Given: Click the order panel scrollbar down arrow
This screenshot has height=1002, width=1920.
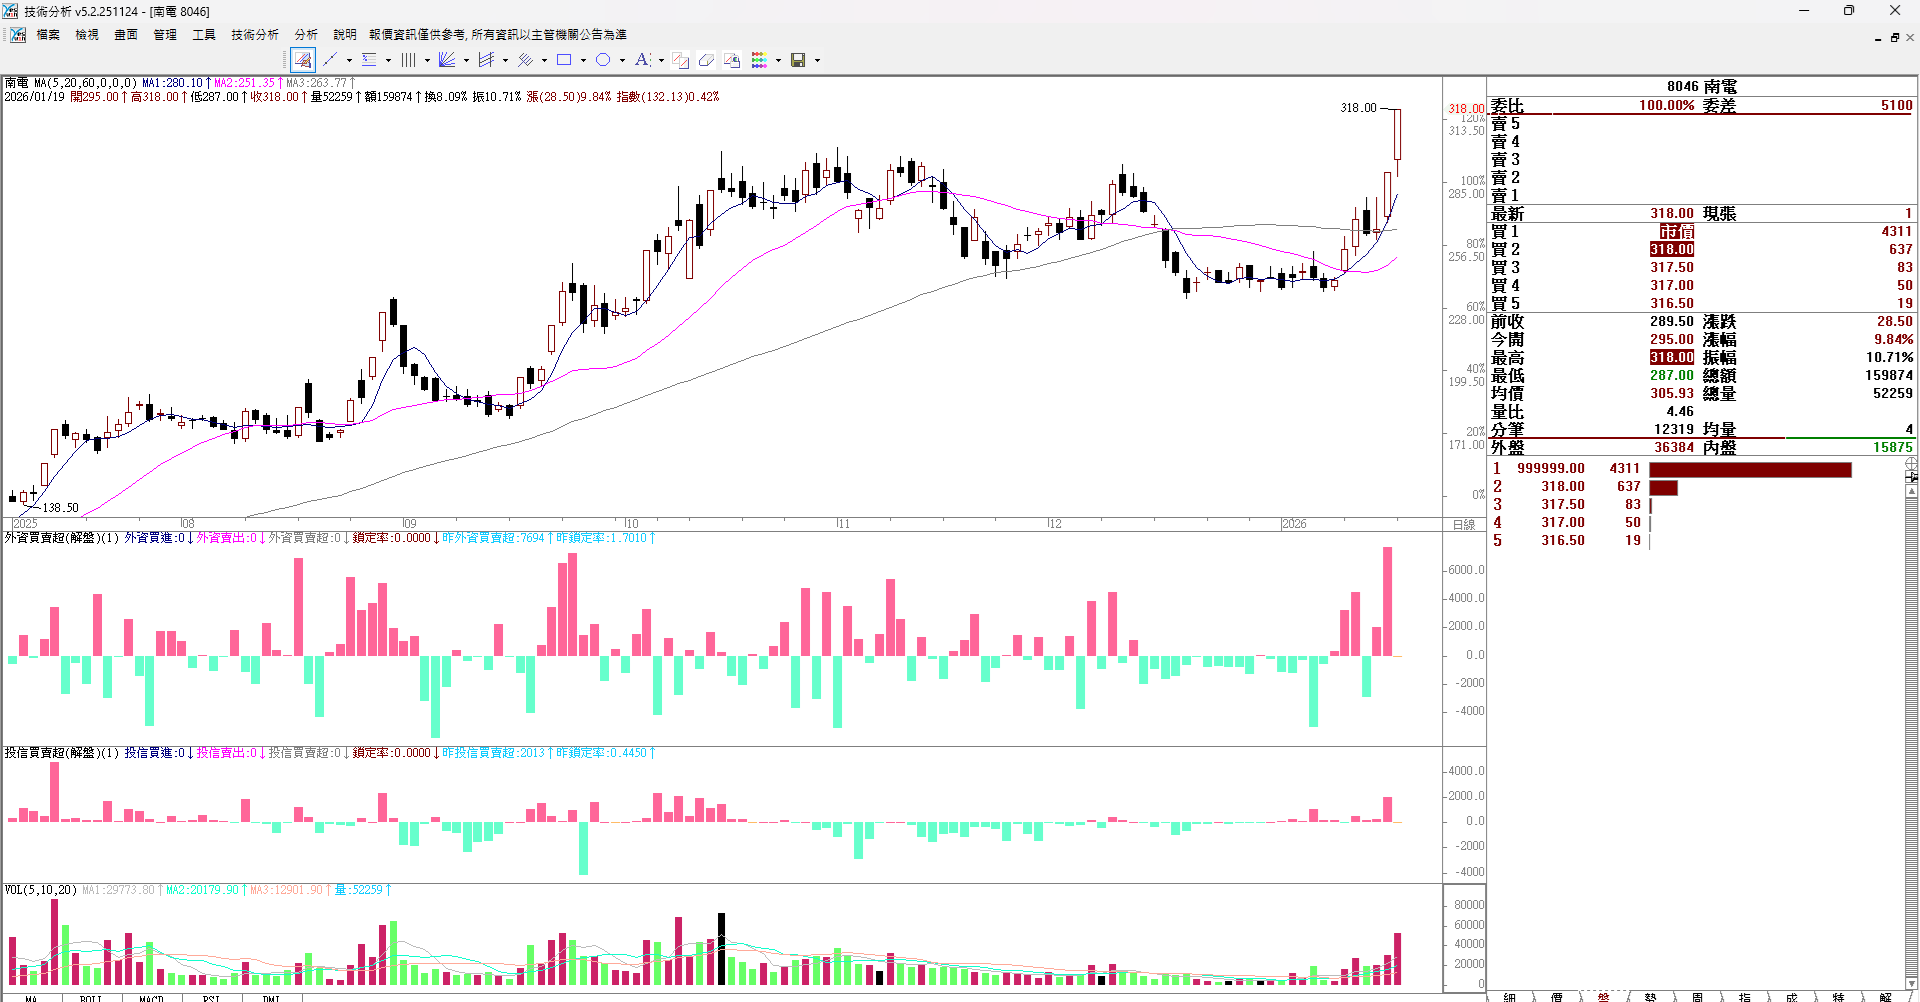Looking at the screenshot, I should pyautogui.click(x=1911, y=983).
